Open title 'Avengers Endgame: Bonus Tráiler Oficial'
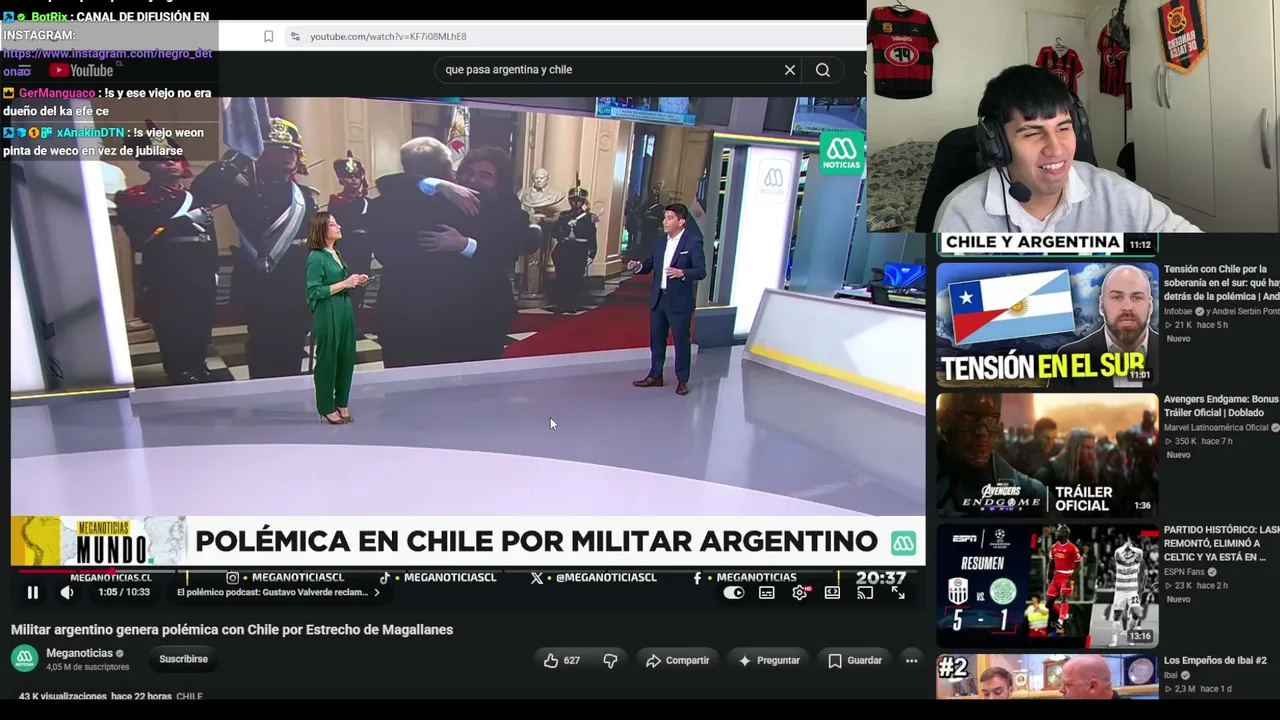 1221,406
